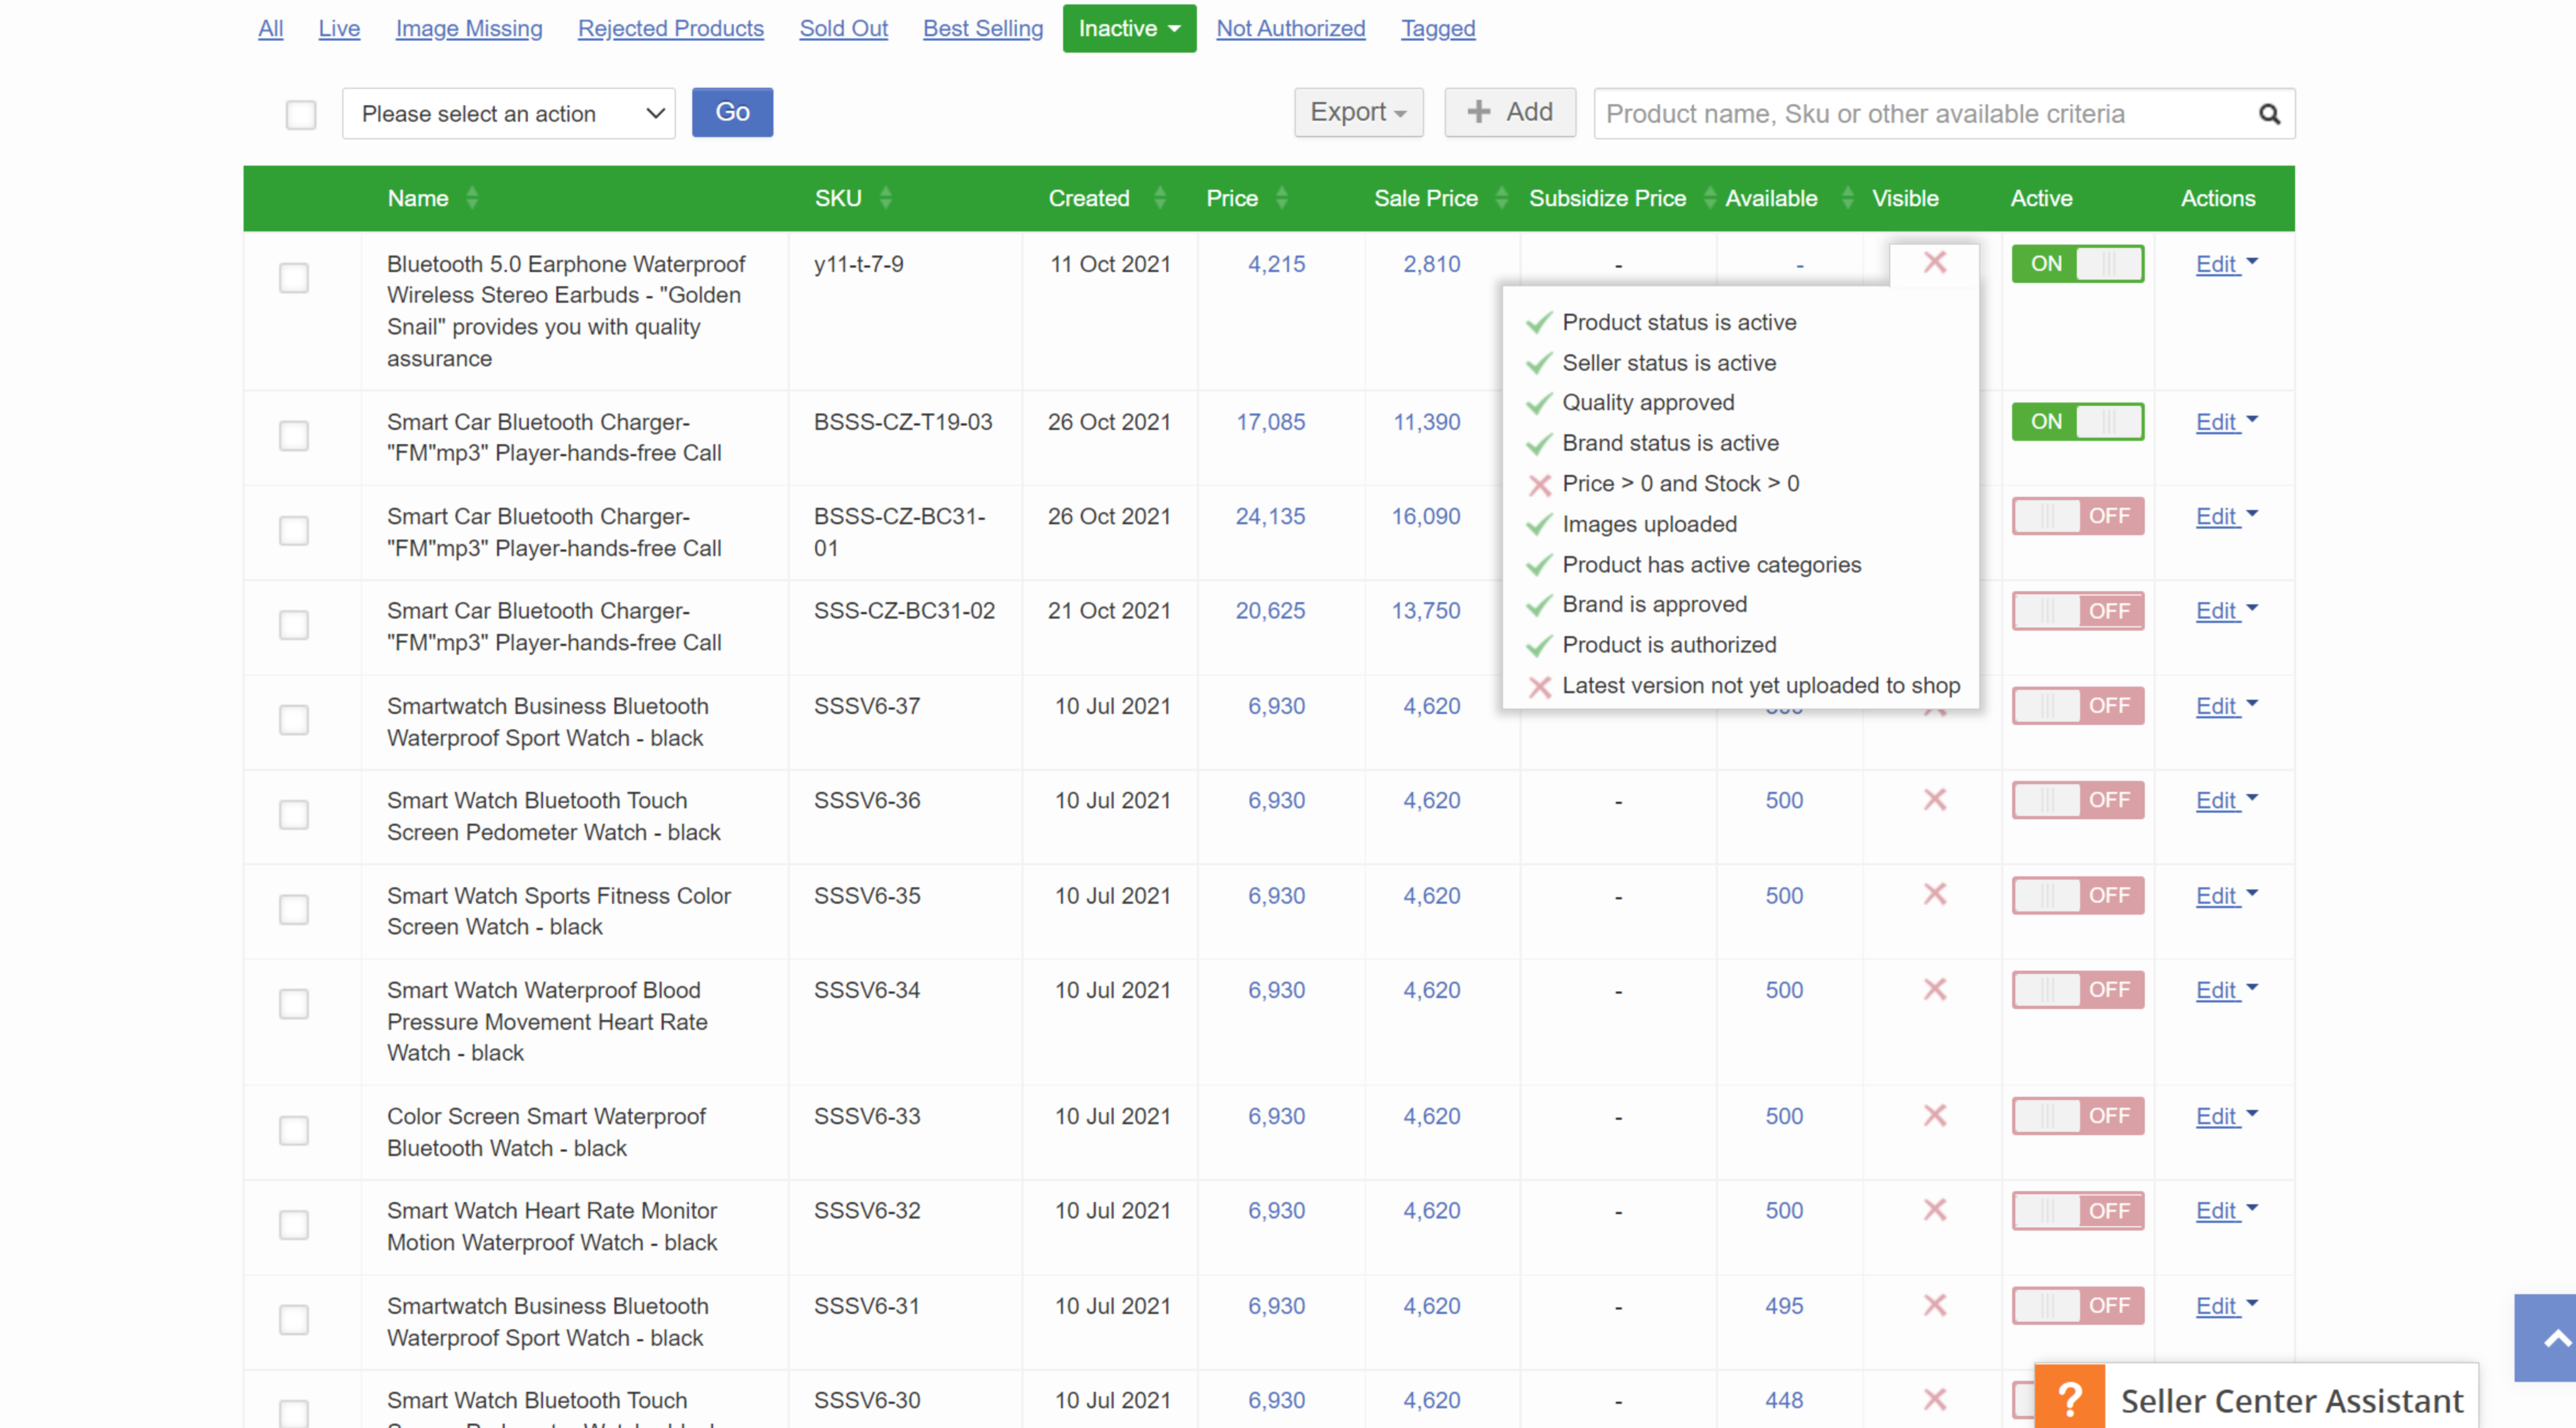Click checkmark beside Product is authorized

(1539, 645)
